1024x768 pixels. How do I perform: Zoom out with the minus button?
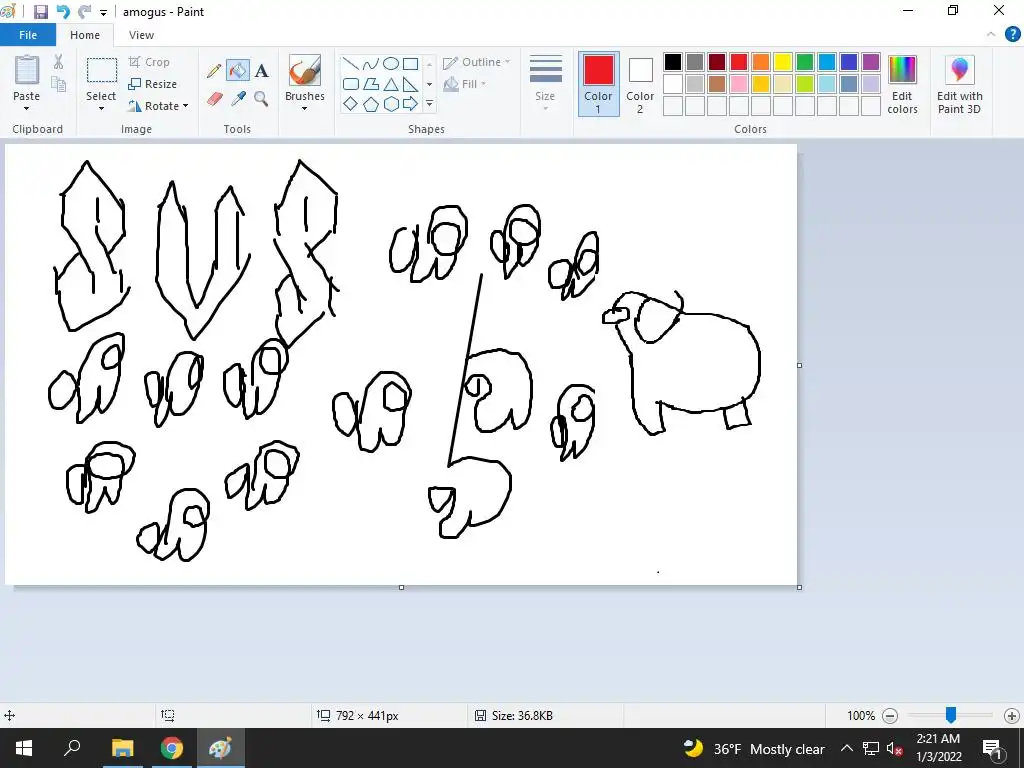889,716
